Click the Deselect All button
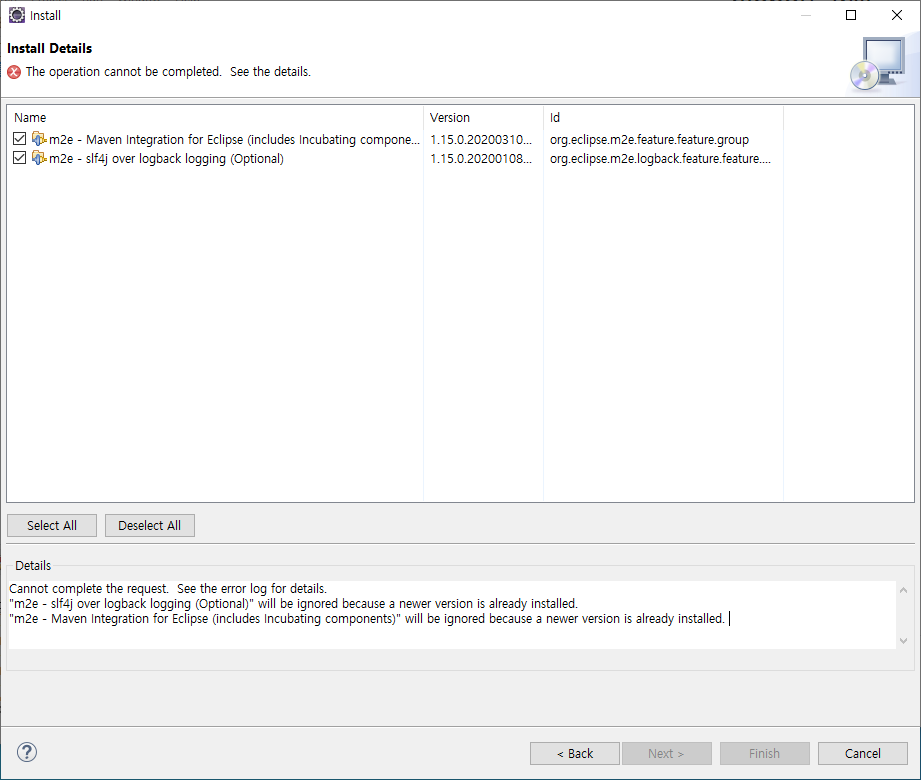 point(150,525)
